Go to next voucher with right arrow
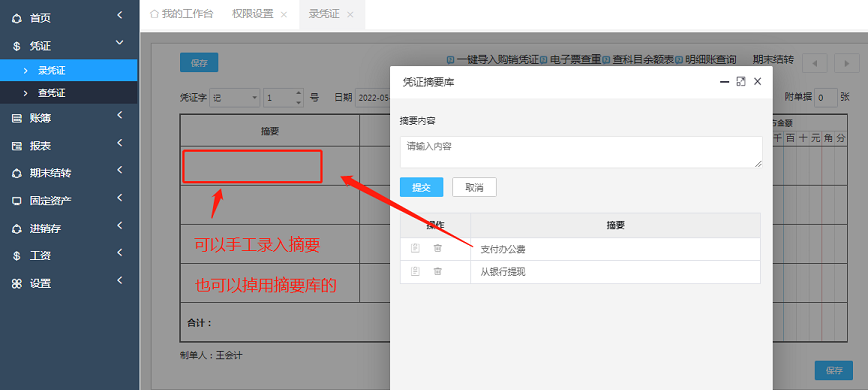Viewport: 868px width, 390px height. pyautogui.click(x=846, y=63)
